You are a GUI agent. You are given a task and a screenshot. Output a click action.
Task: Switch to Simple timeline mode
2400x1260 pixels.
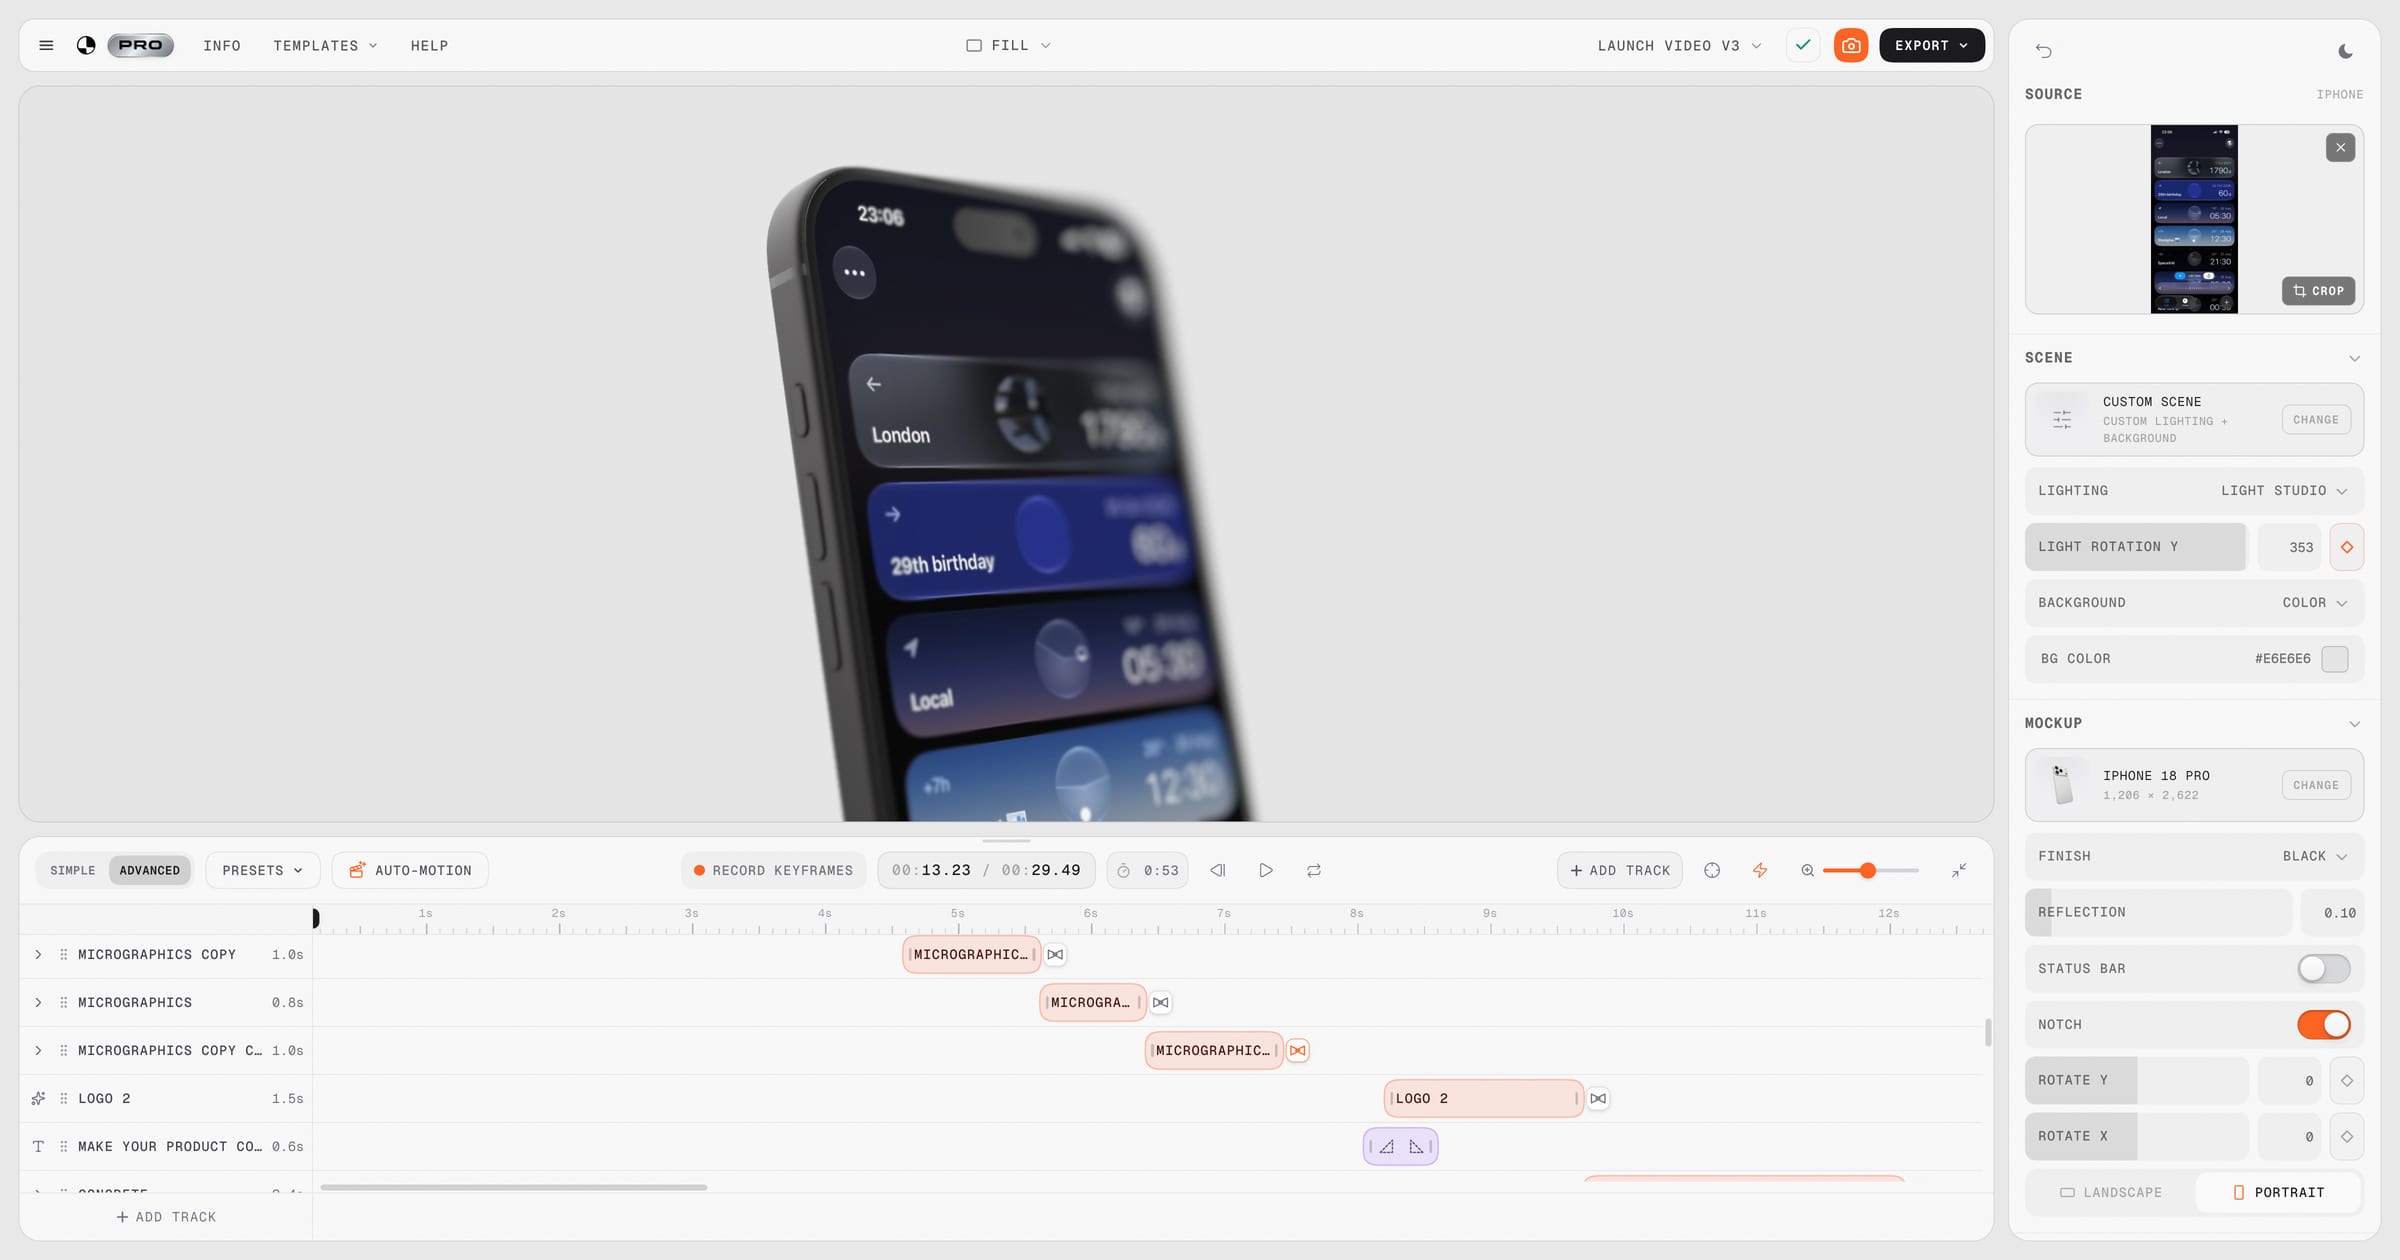tap(73, 870)
